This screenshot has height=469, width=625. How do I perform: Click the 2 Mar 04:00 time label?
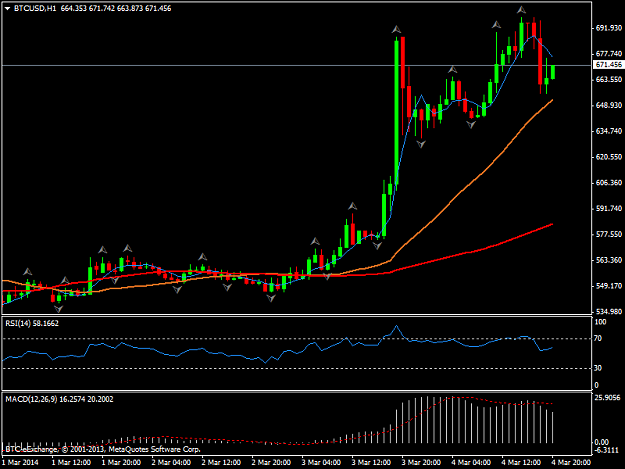(171, 462)
